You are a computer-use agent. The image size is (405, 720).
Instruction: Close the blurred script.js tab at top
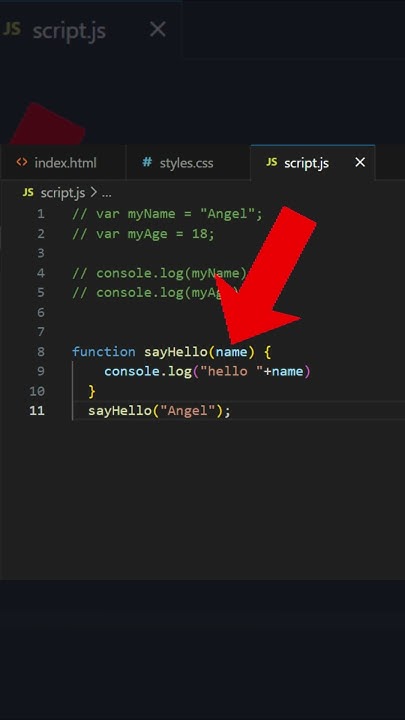point(158,30)
